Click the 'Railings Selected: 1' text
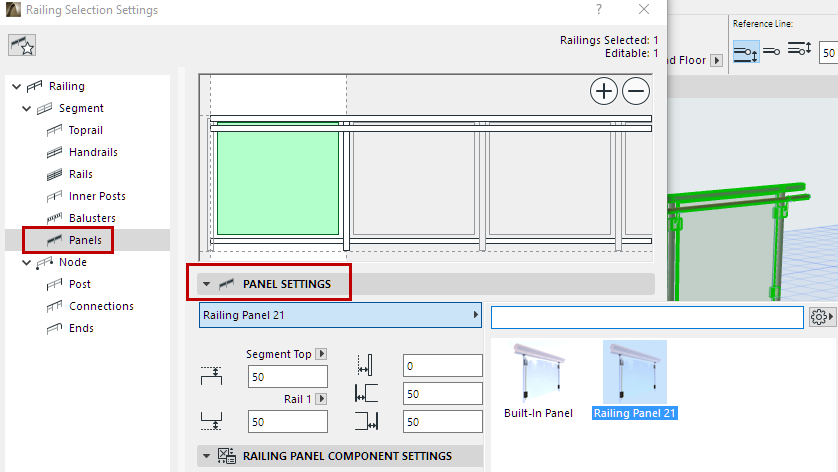 609,40
